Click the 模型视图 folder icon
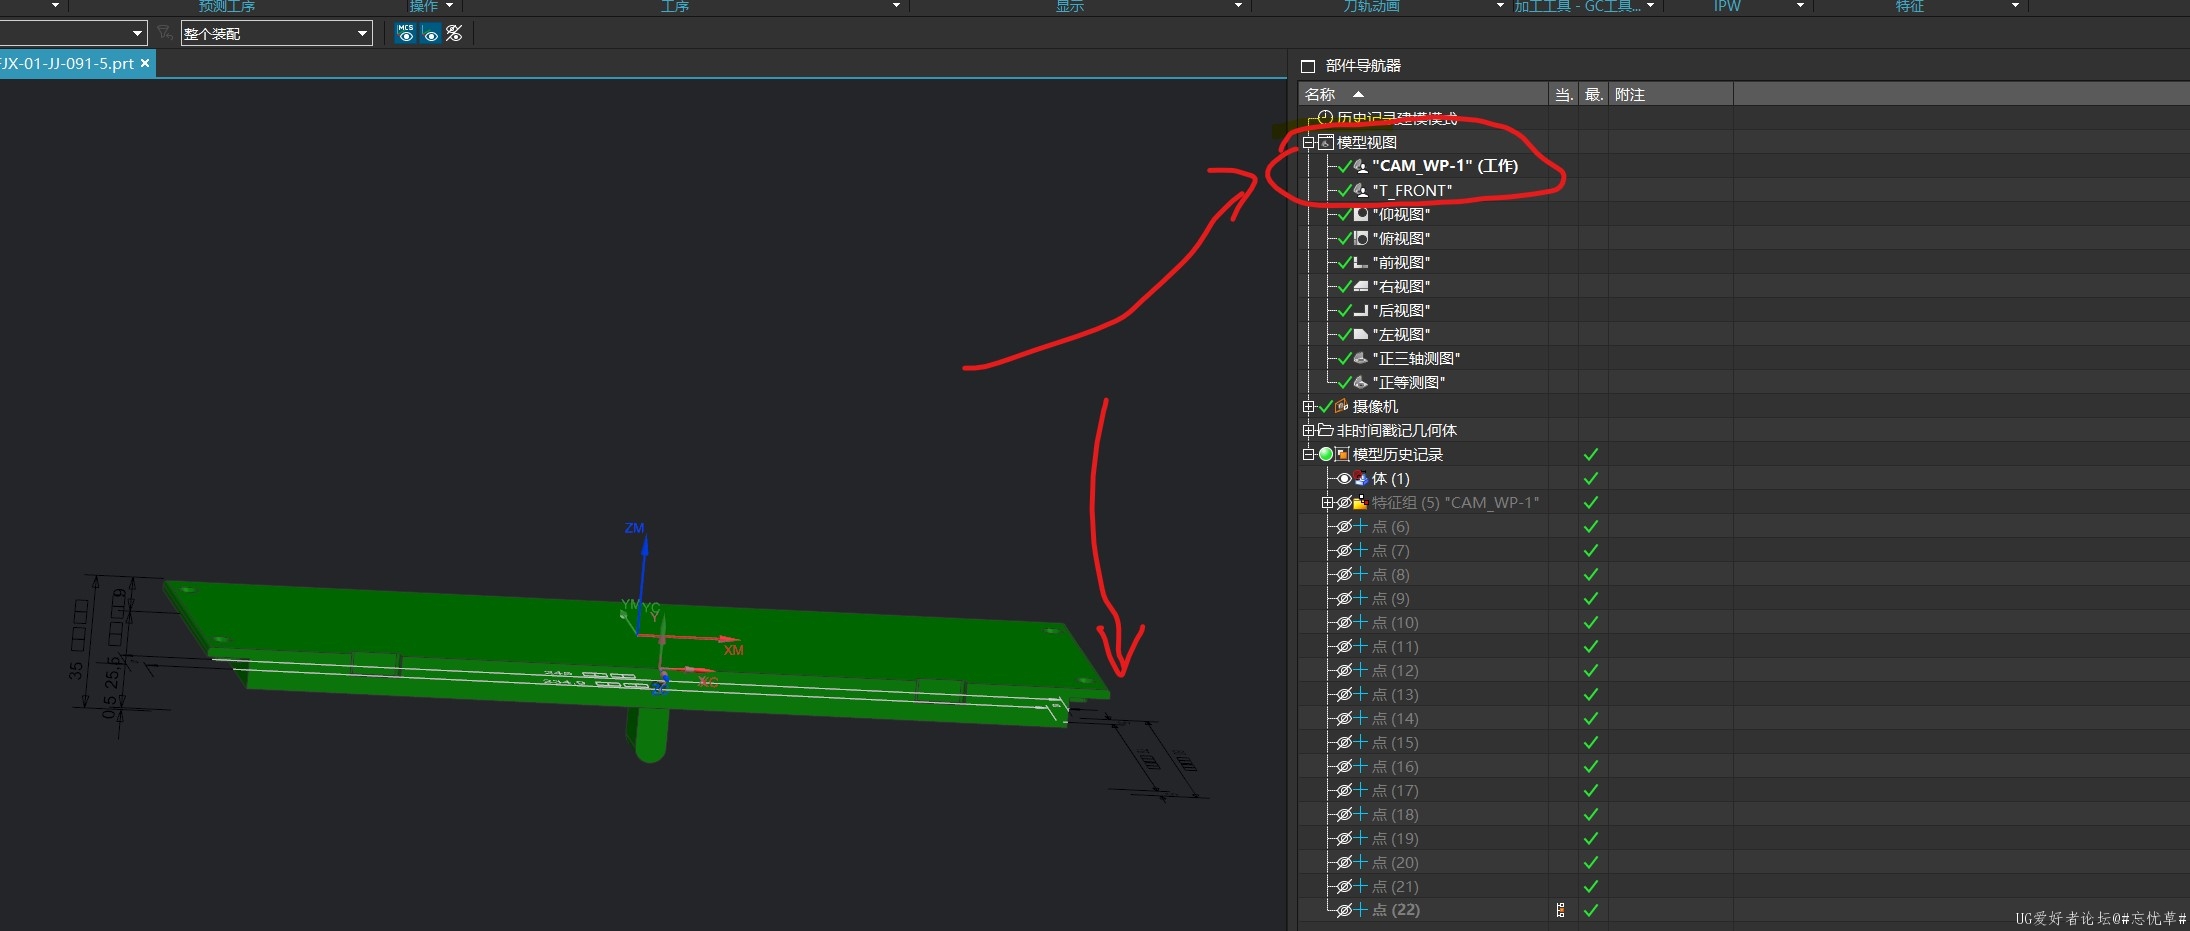Screen dimensions: 2190x931 click(x=1326, y=142)
